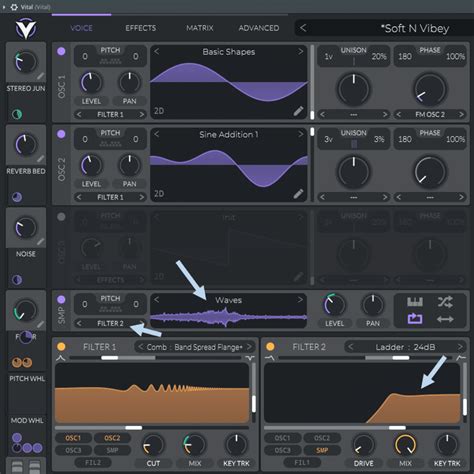Click sample keytrack piano icon

click(415, 302)
